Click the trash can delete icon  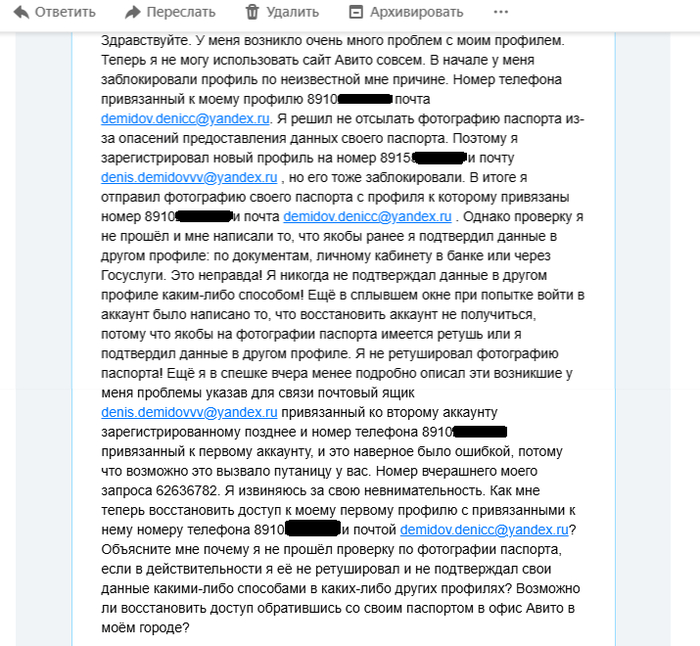pyautogui.click(x=253, y=12)
